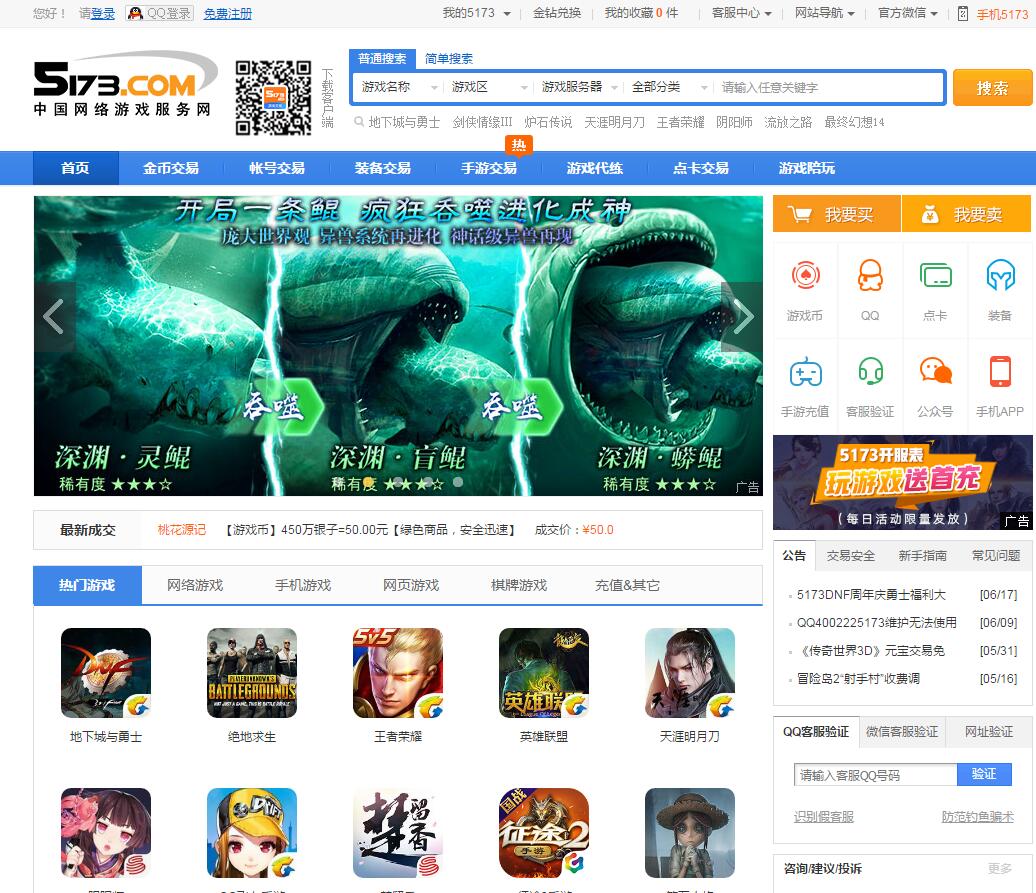
Task: Expand the 游戏服务器 dropdown
Action: point(579,87)
